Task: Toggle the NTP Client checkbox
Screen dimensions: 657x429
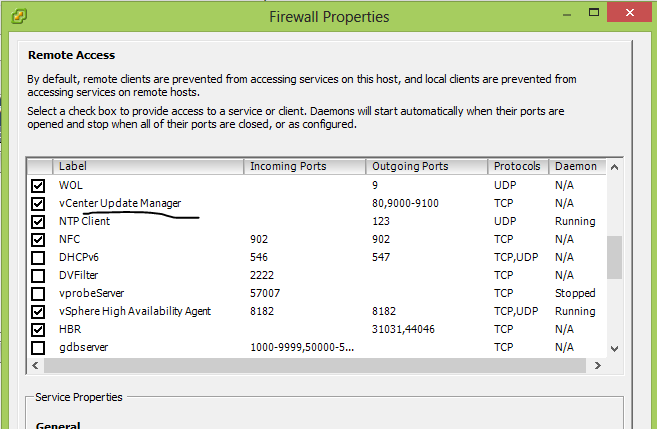Action: coord(39,222)
